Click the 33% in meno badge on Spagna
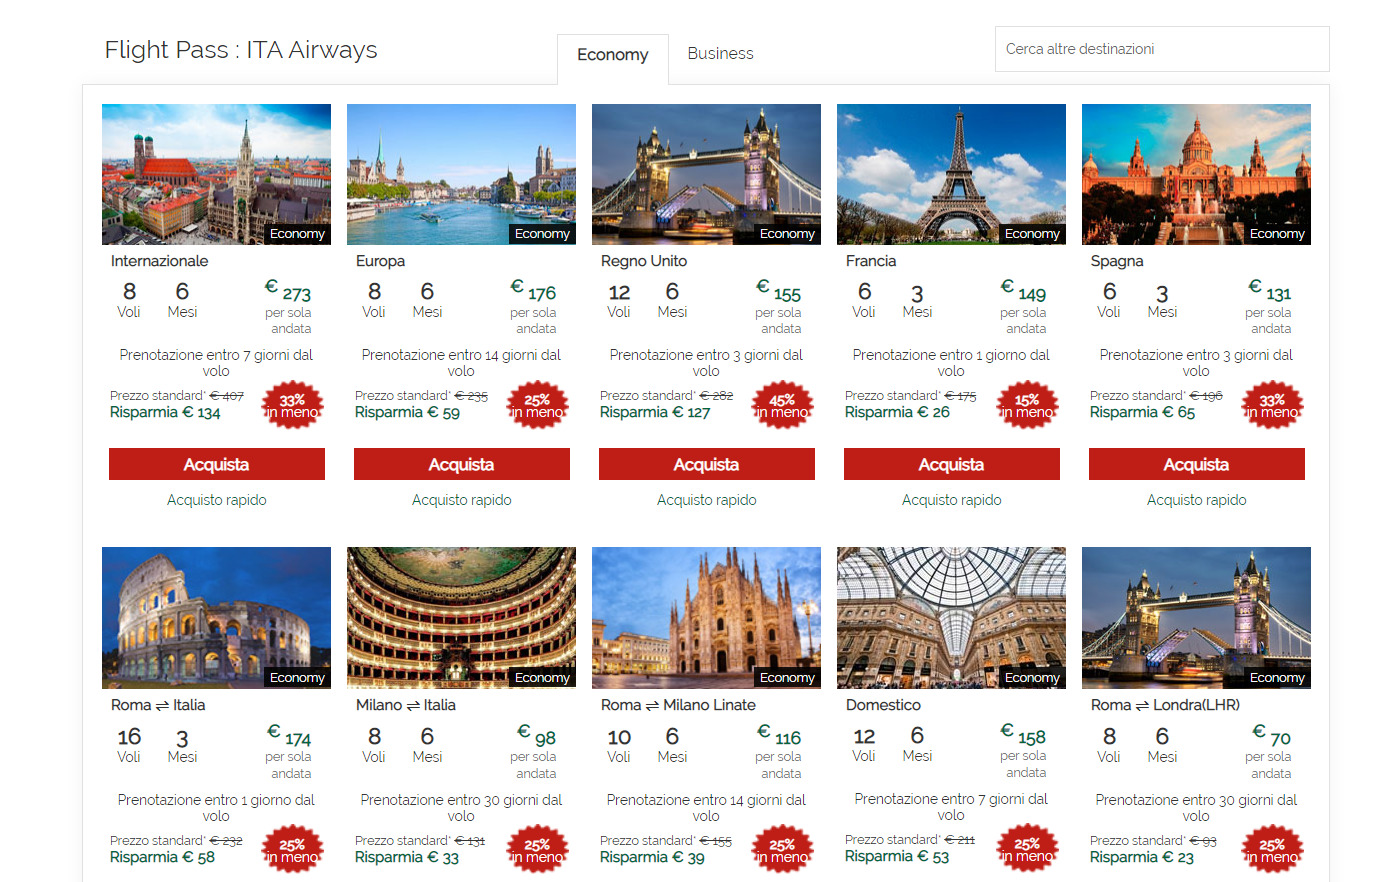1393x882 pixels. [1272, 405]
